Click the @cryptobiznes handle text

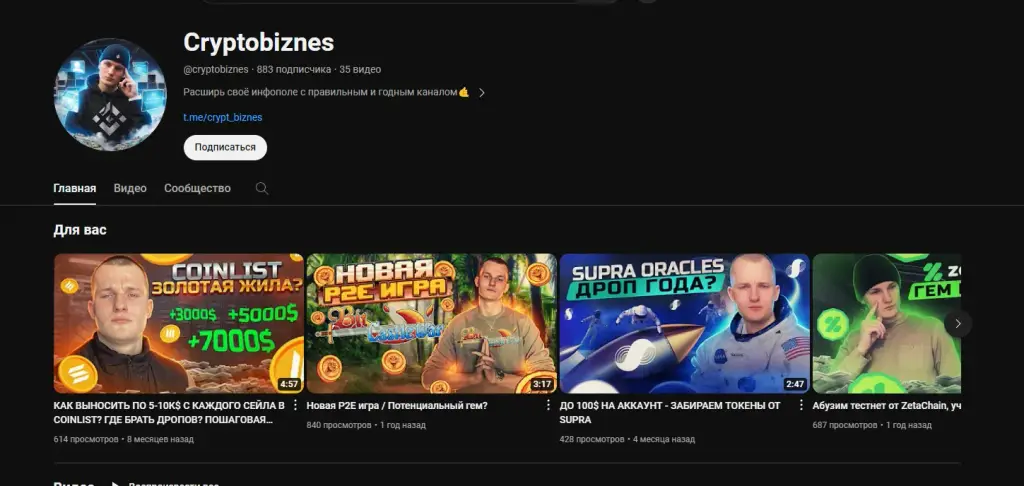216,69
